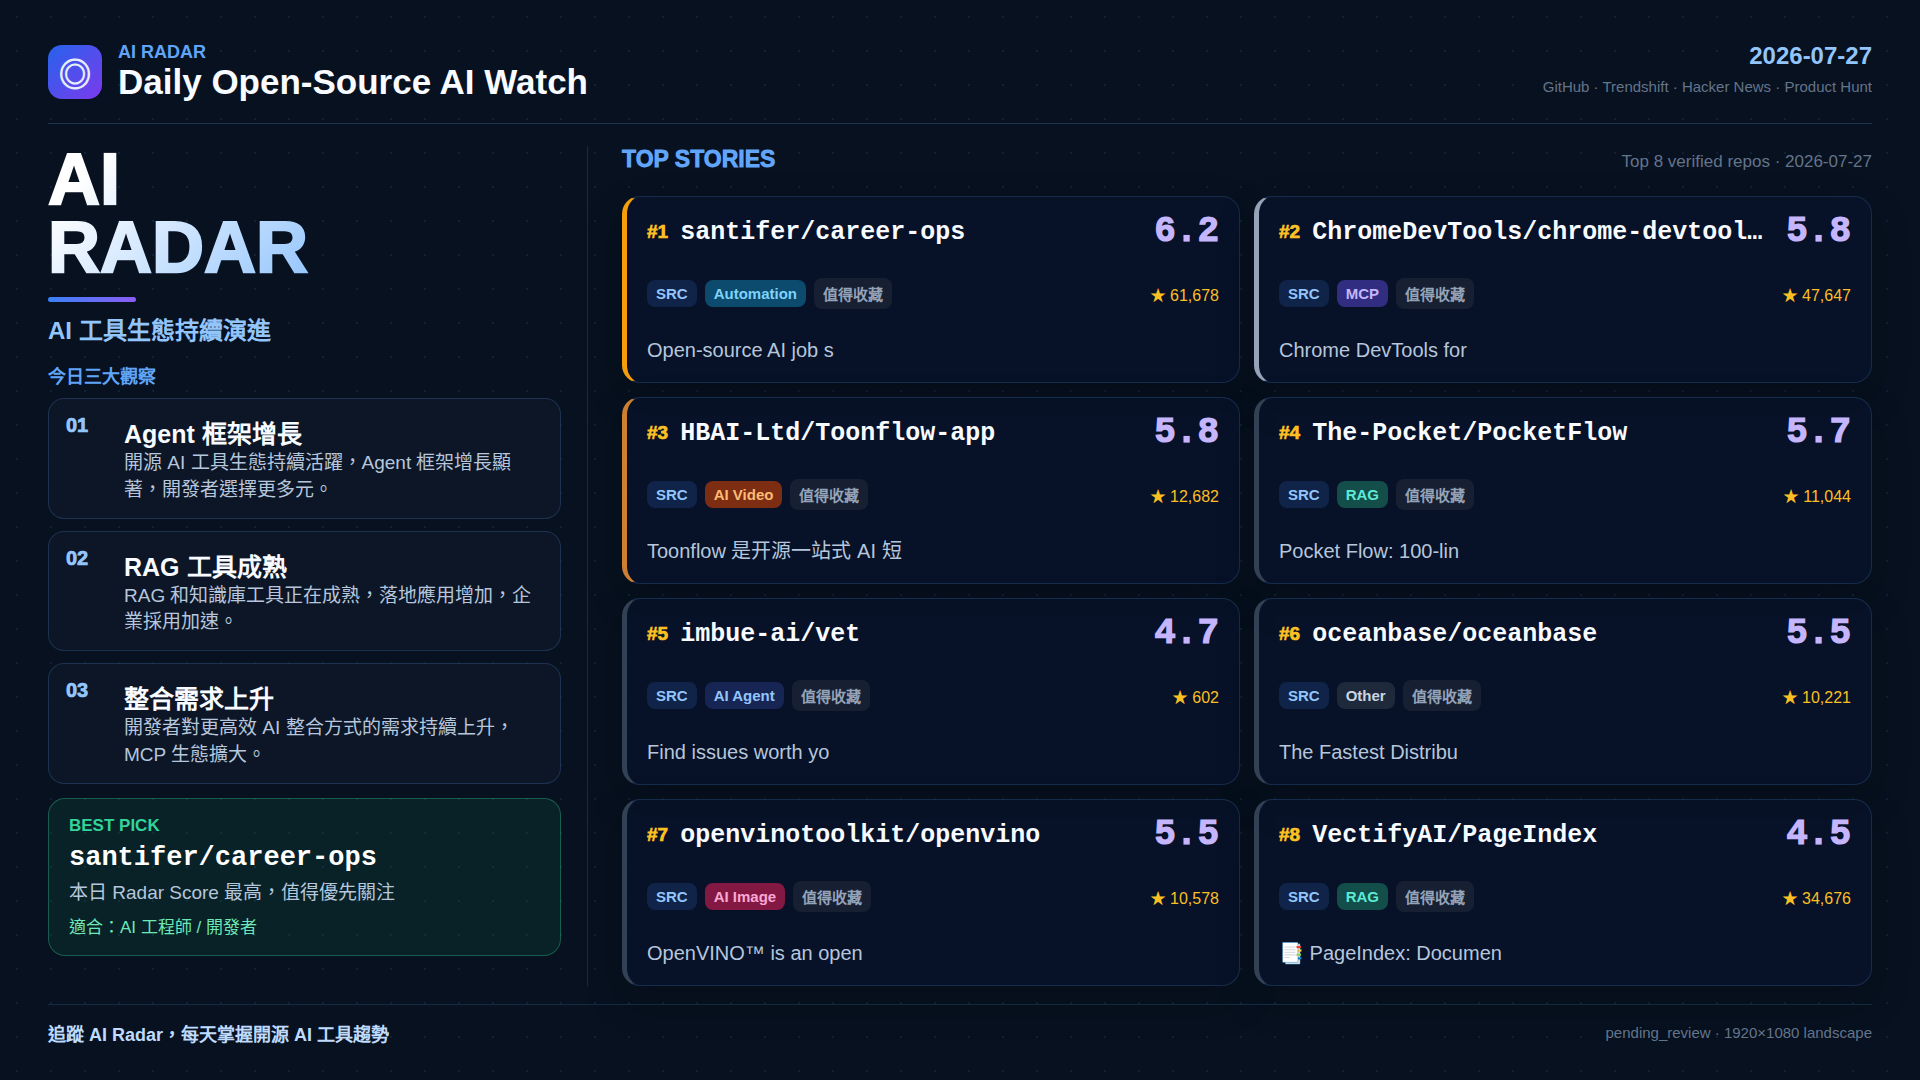Open The-Pocket/PocketFlow repo title
The image size is (1920, 1080).
1469,432
